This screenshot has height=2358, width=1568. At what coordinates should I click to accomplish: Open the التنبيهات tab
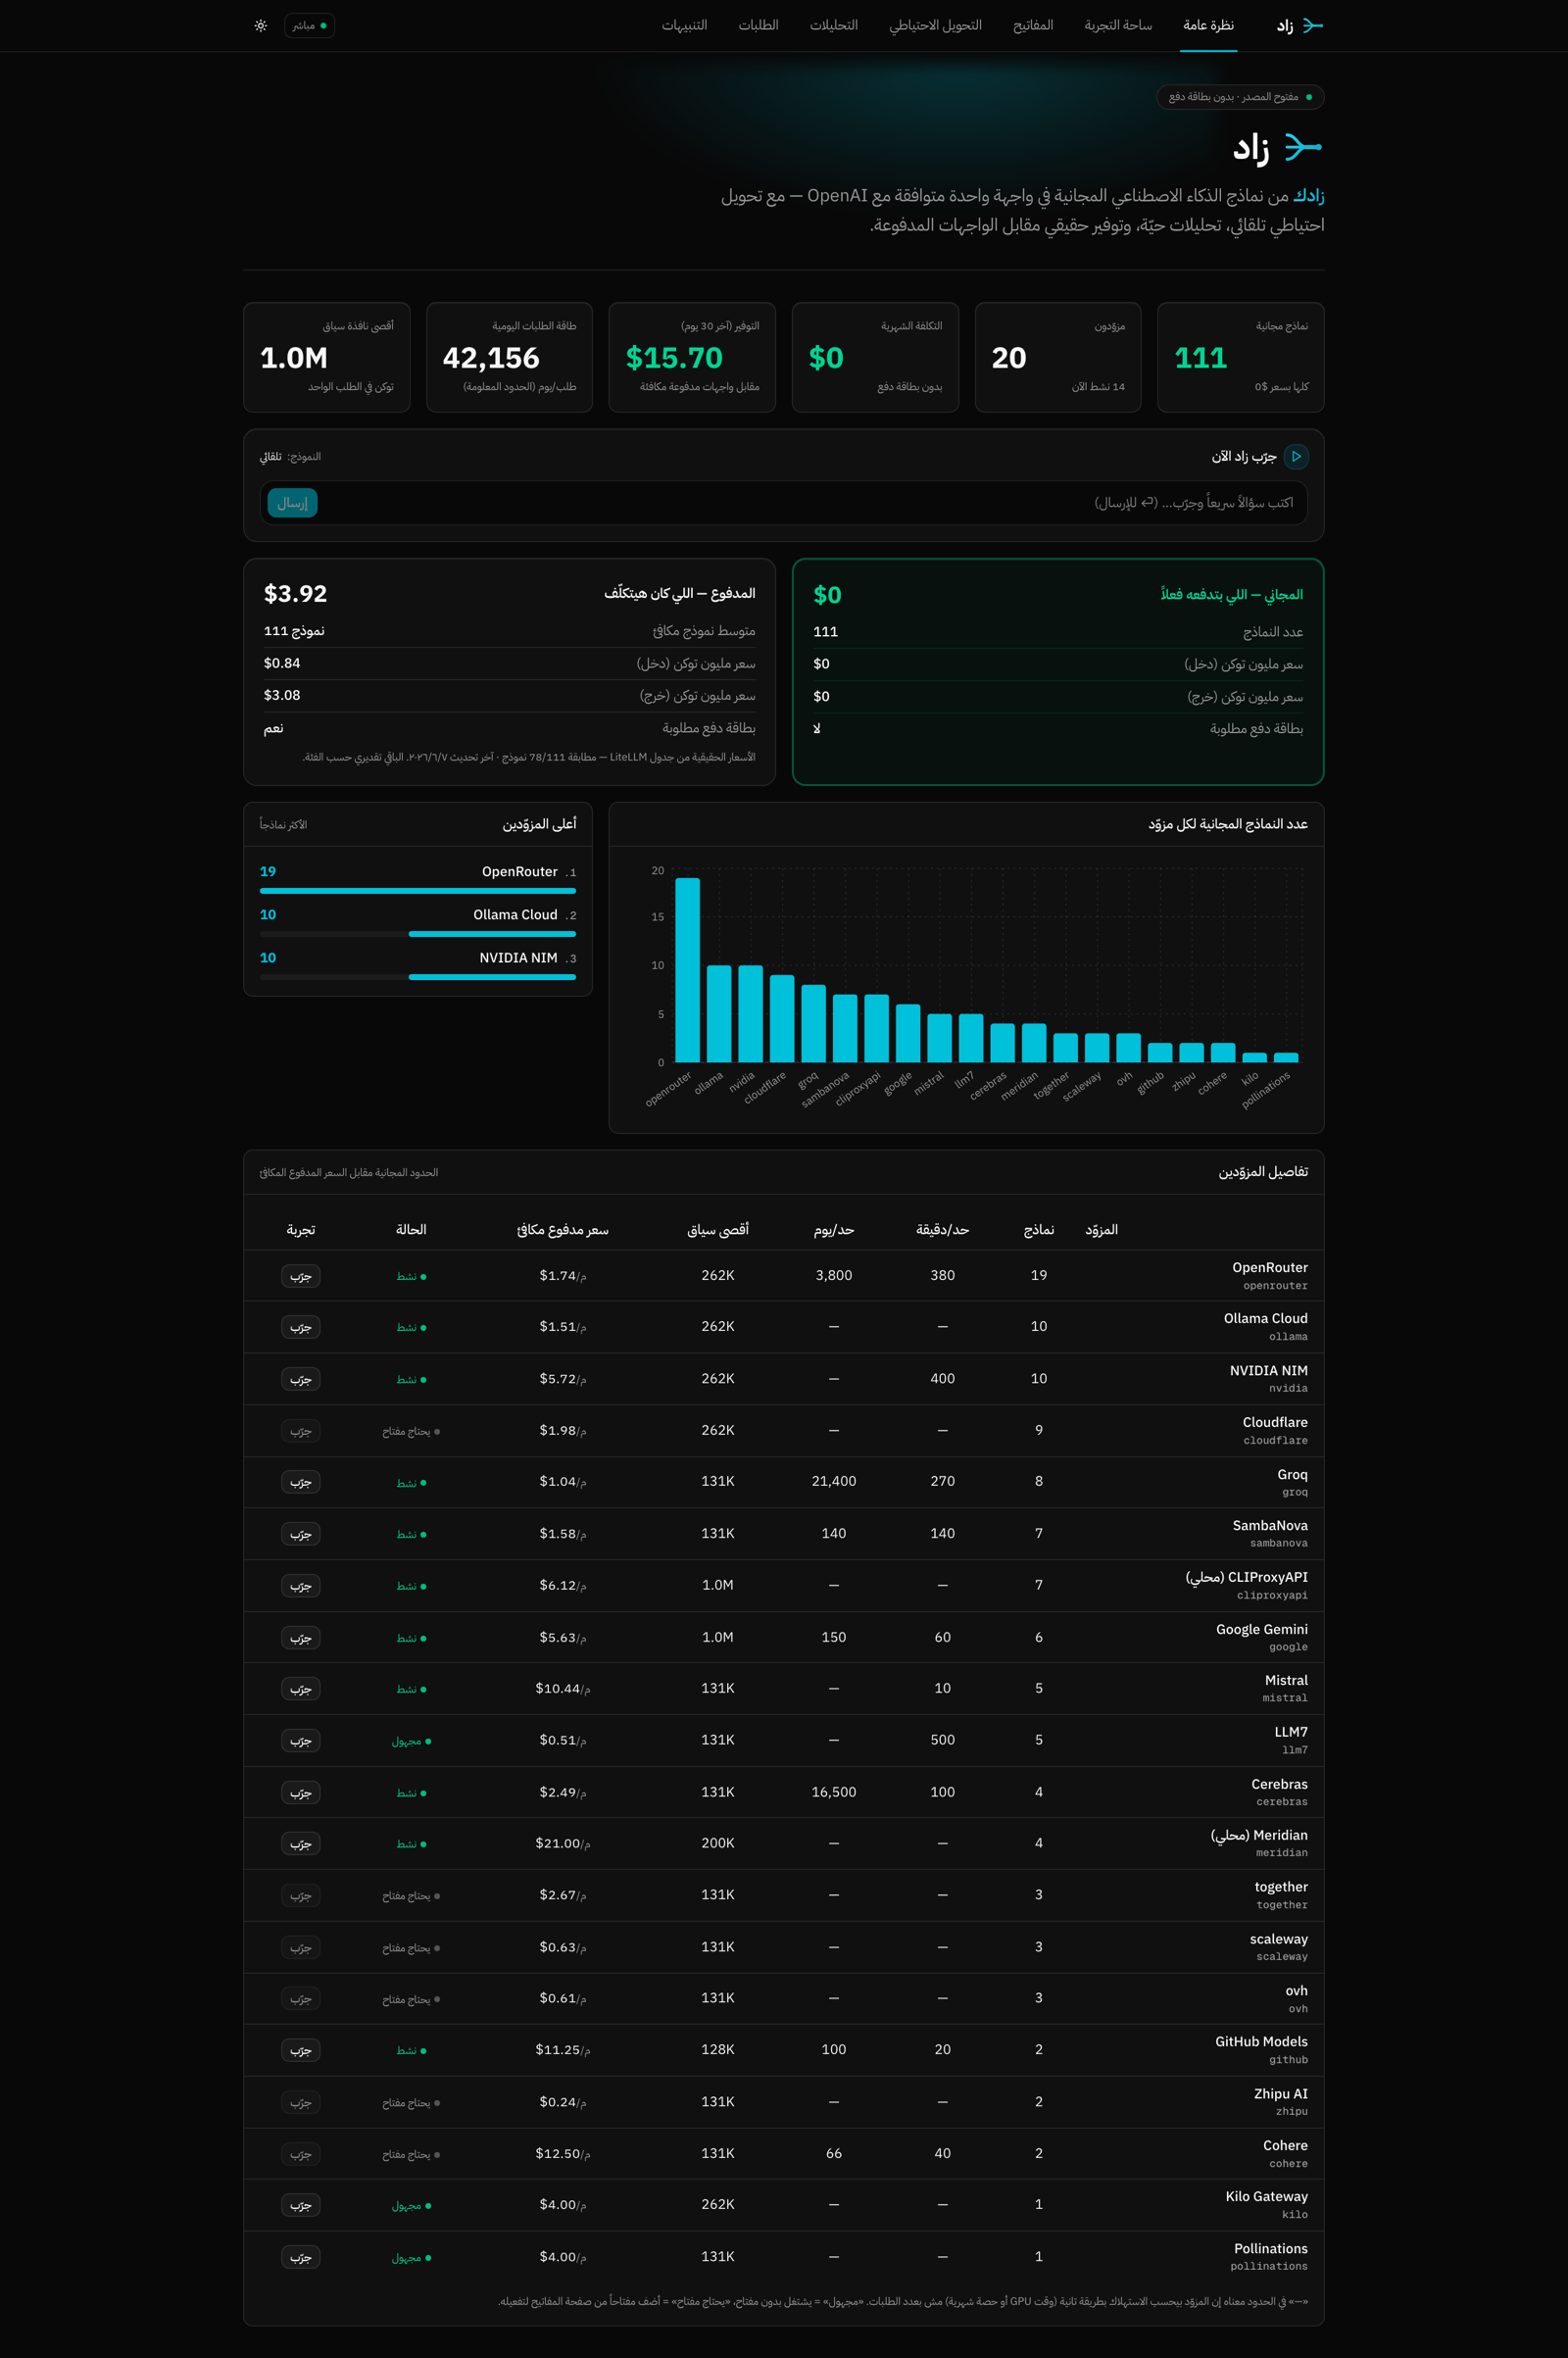684,26
